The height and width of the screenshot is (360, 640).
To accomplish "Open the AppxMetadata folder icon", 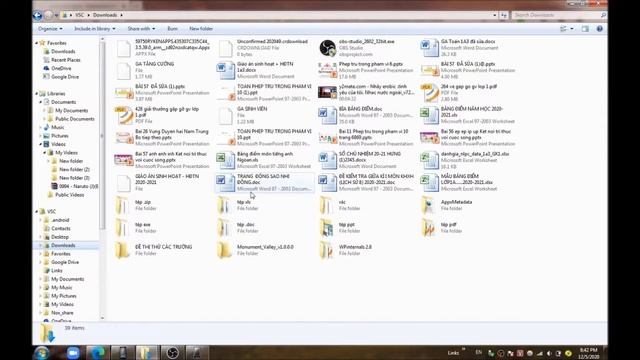I will (x=429, y=205).
